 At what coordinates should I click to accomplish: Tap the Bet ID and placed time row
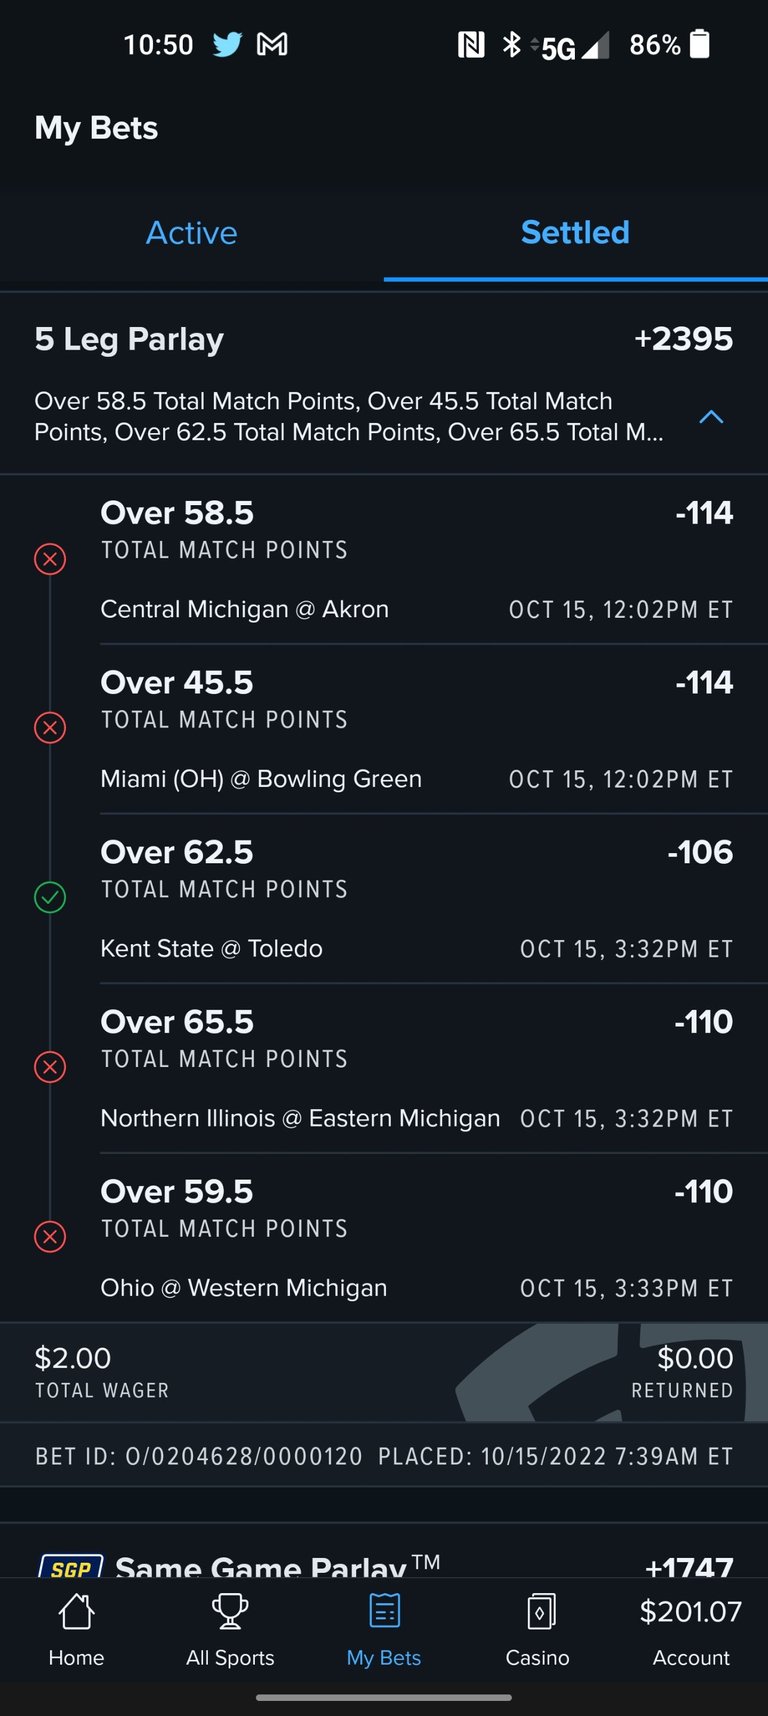point(384,1456)
